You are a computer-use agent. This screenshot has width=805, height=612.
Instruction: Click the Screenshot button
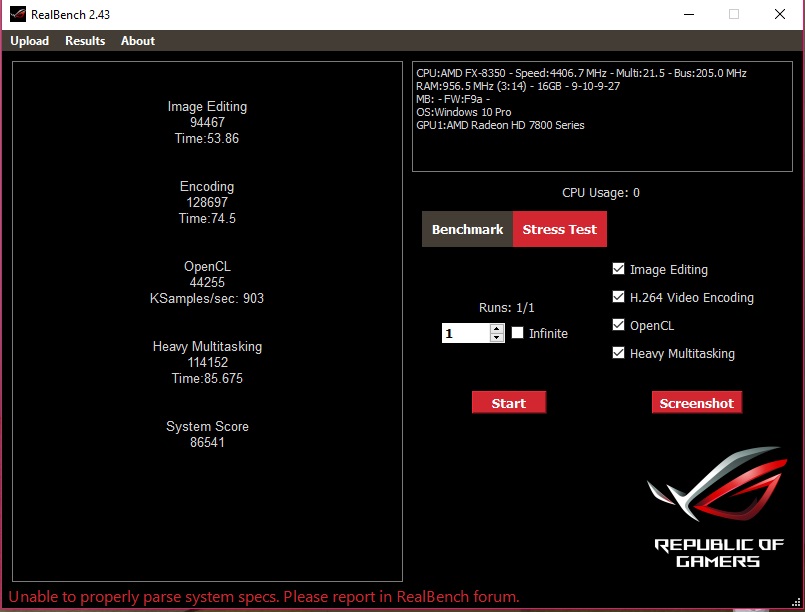(696, 403)
